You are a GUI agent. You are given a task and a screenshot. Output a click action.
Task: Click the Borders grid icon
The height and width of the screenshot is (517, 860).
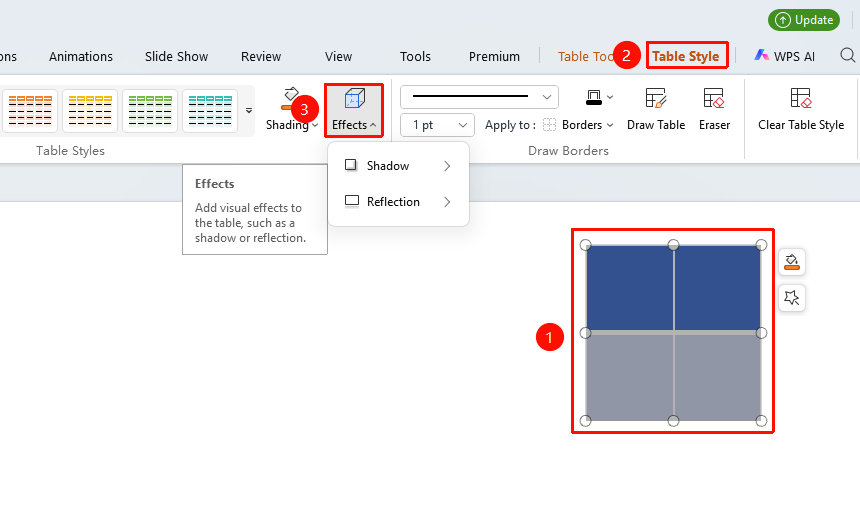(x=549, y=125)
